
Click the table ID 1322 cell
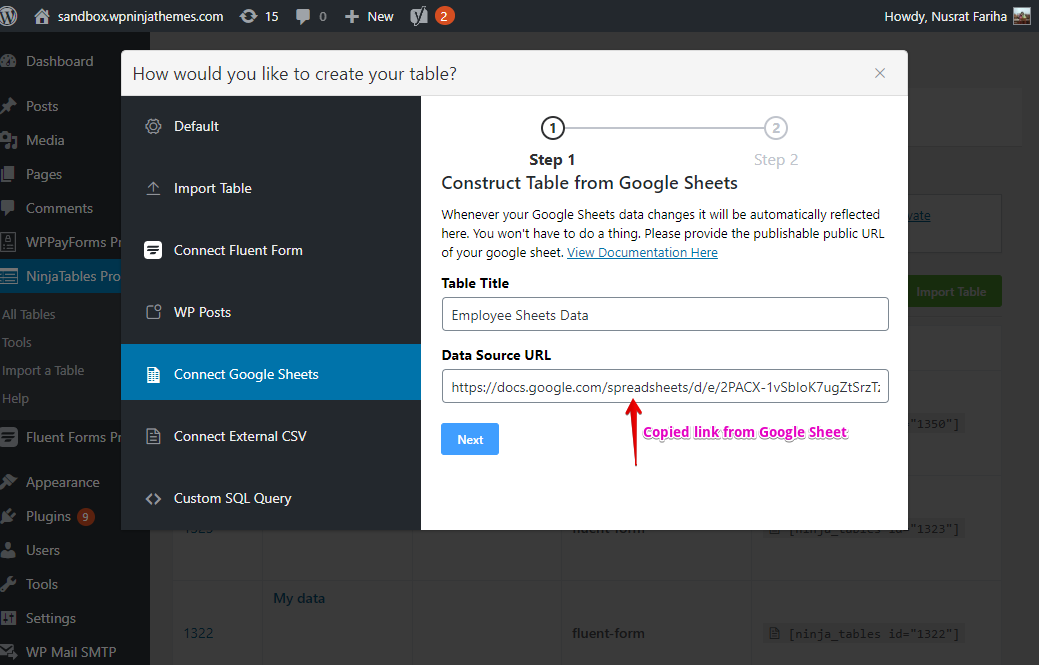(x=198, y=633)
